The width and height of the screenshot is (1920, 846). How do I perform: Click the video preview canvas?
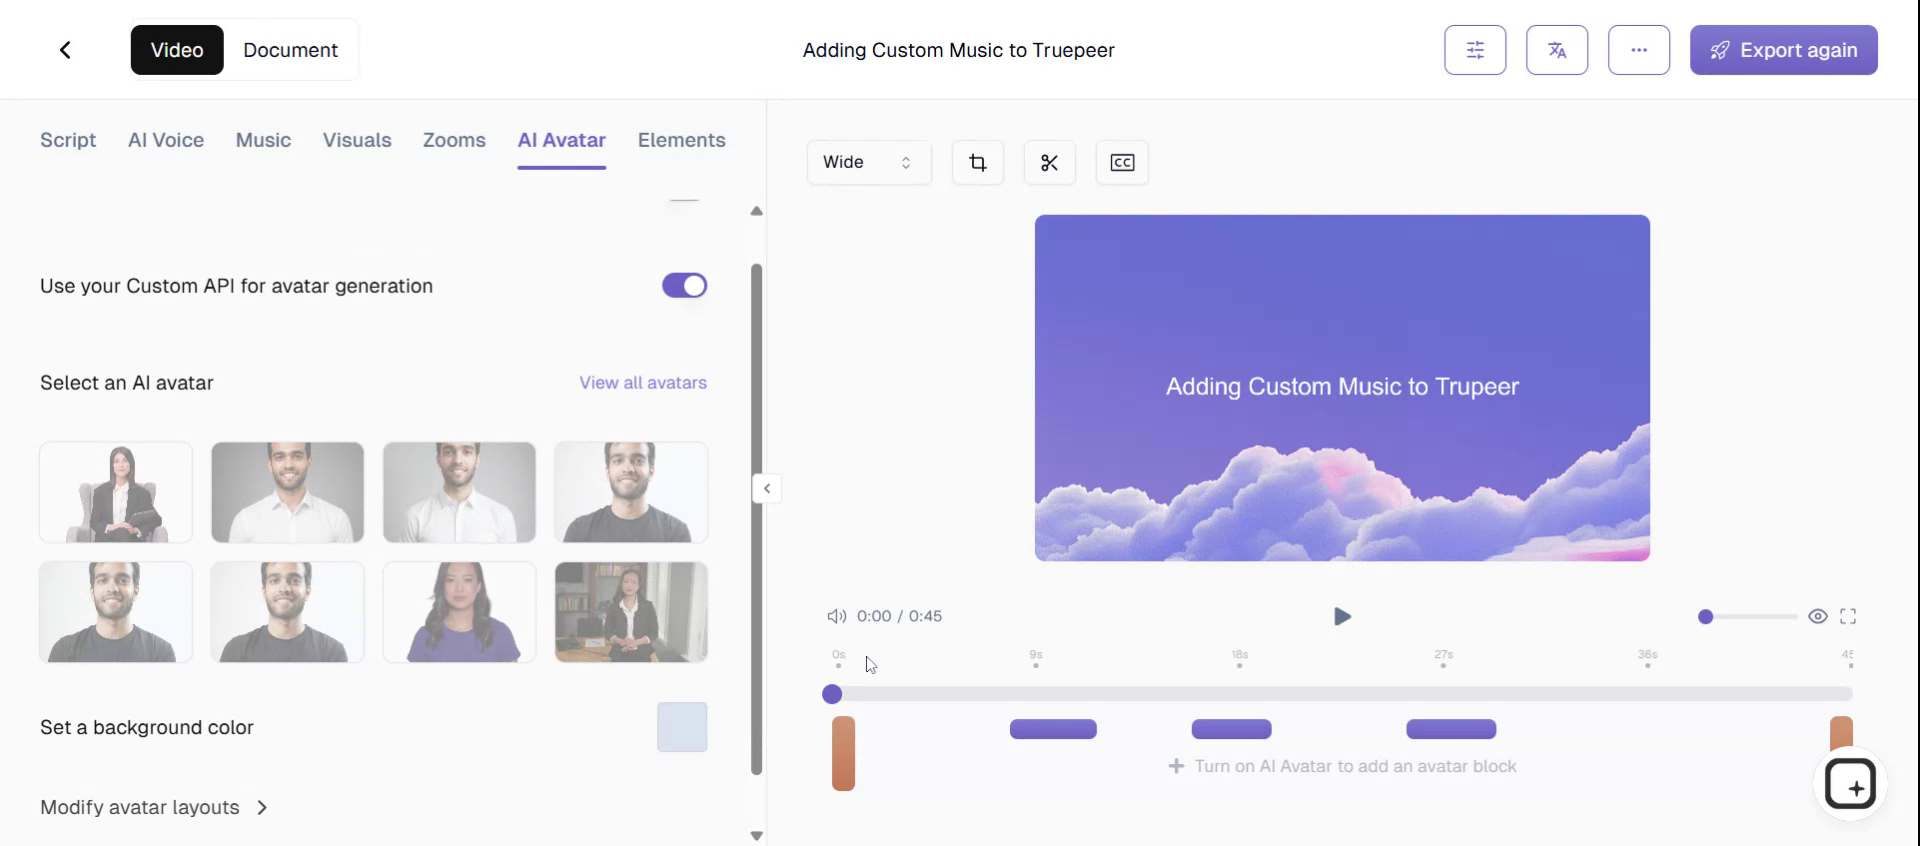click(x=1342, y=388)
